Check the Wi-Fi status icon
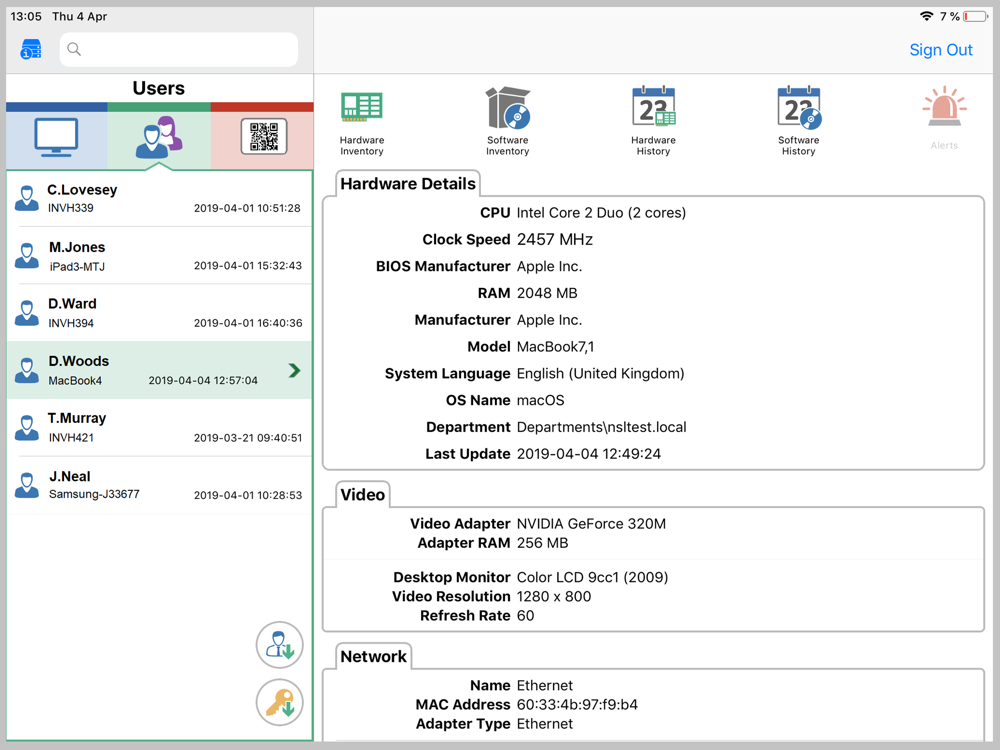 tap(927, 16)
